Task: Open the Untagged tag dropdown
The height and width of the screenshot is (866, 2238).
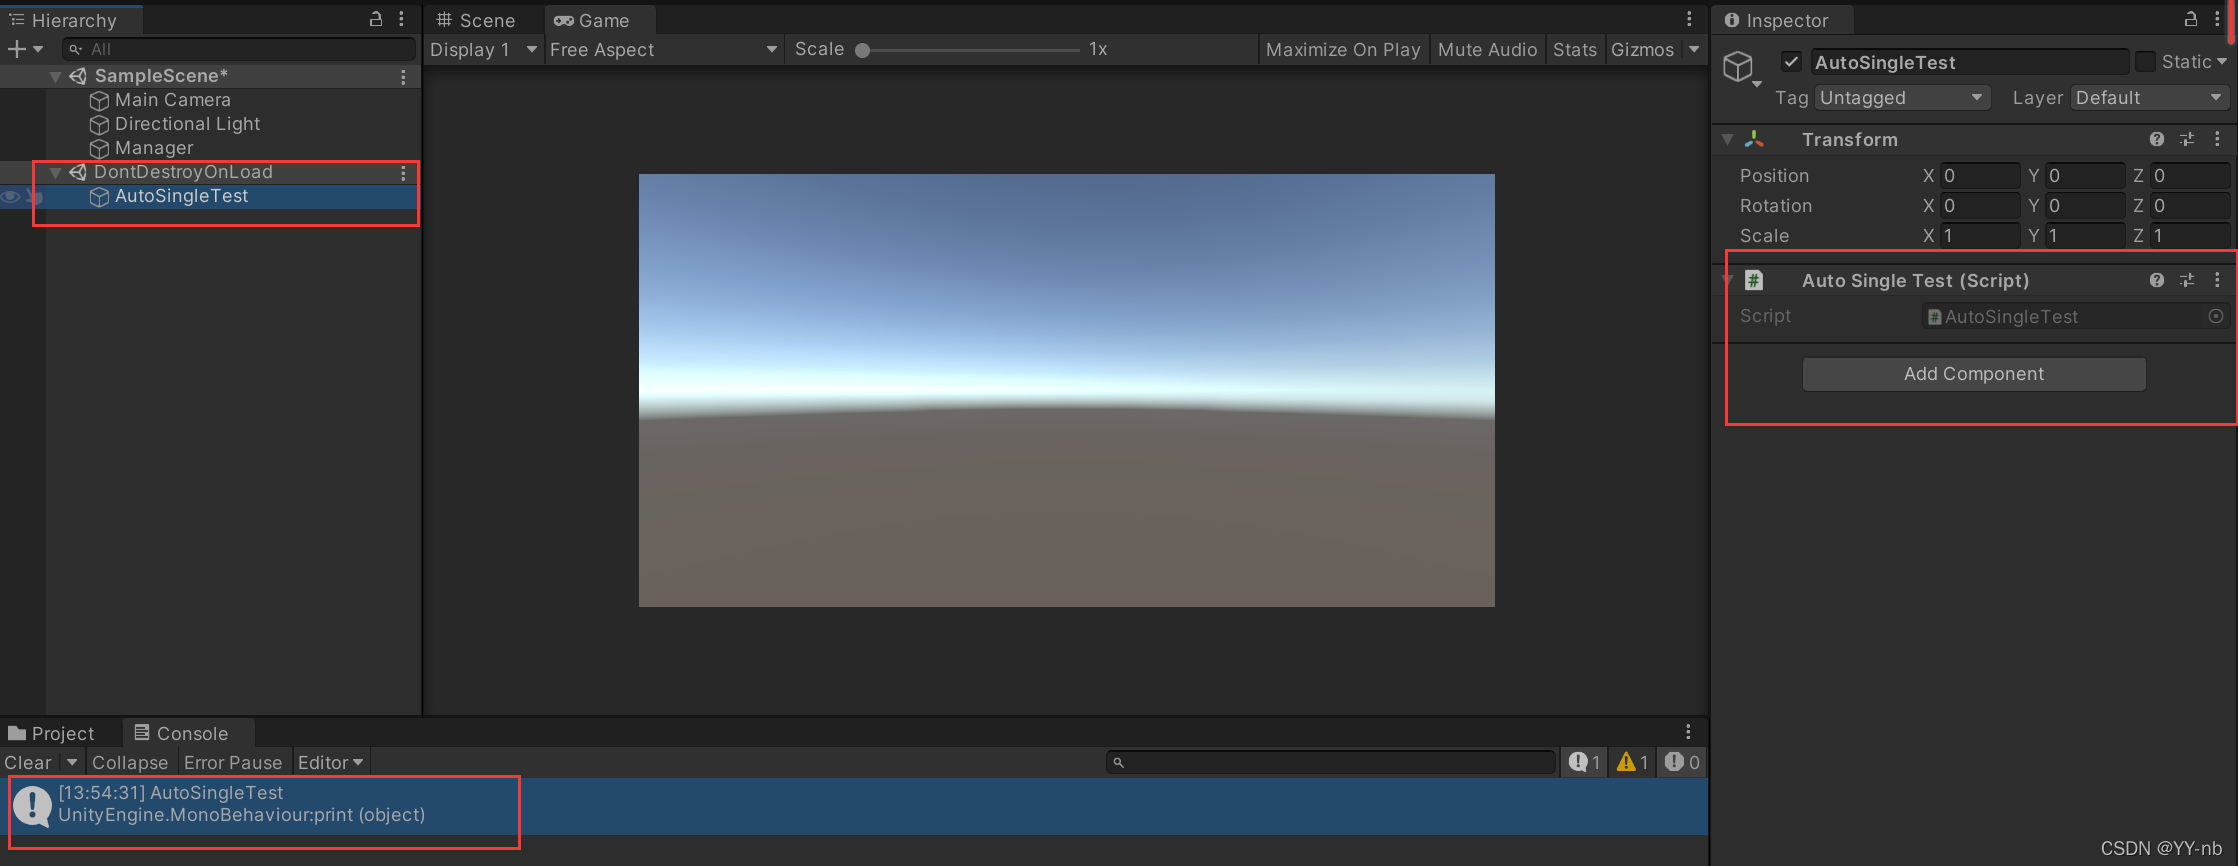Action: click(1901, 98)
